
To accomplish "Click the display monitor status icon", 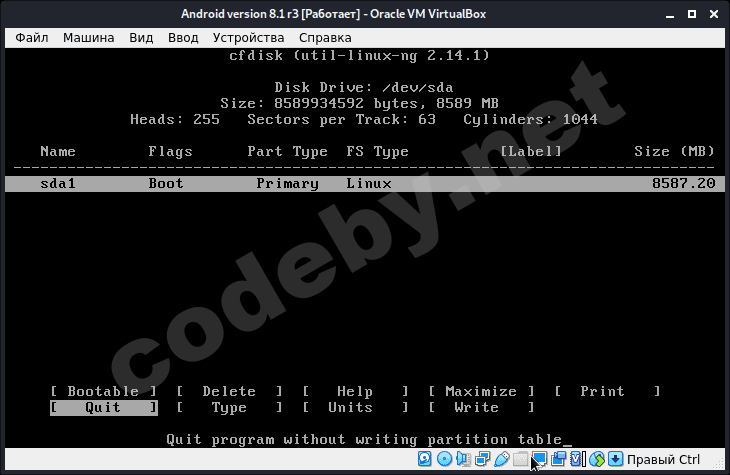I will tap(540, 459).
